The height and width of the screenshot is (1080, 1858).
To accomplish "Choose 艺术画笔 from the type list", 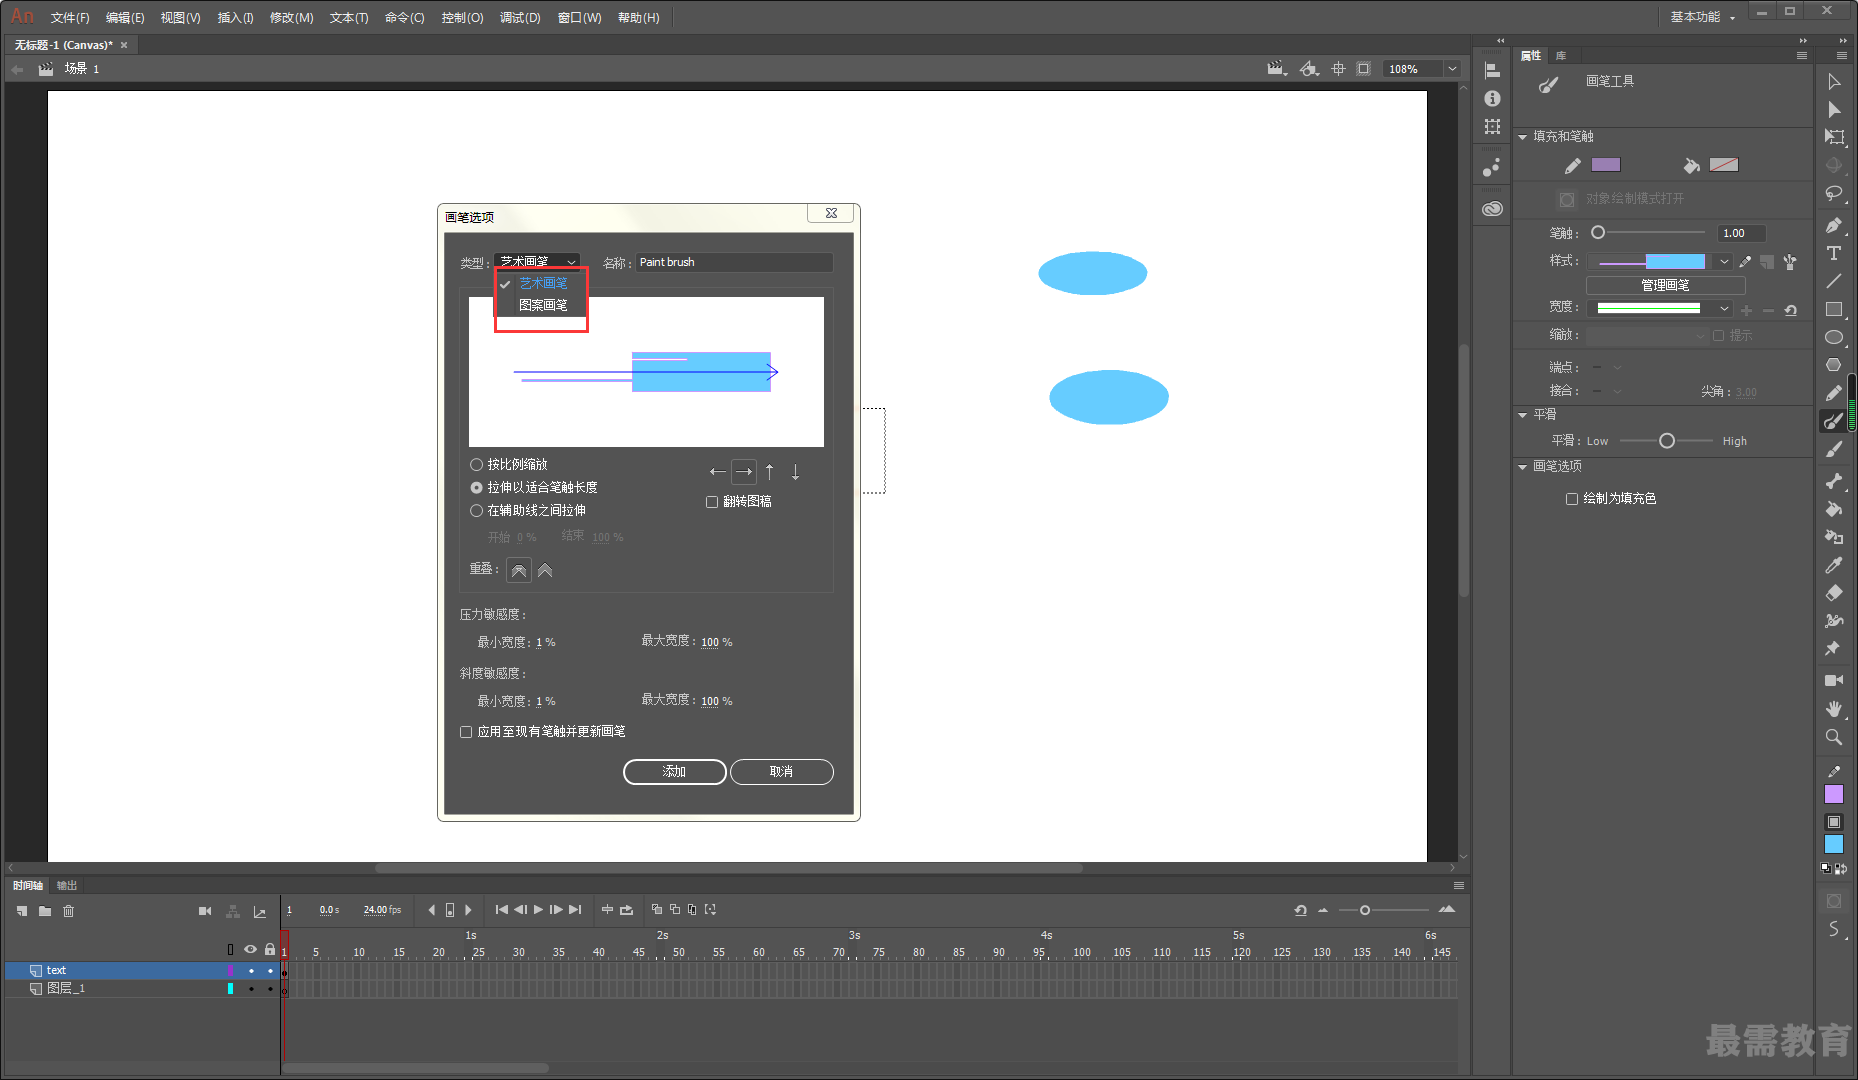I will 543,284.
